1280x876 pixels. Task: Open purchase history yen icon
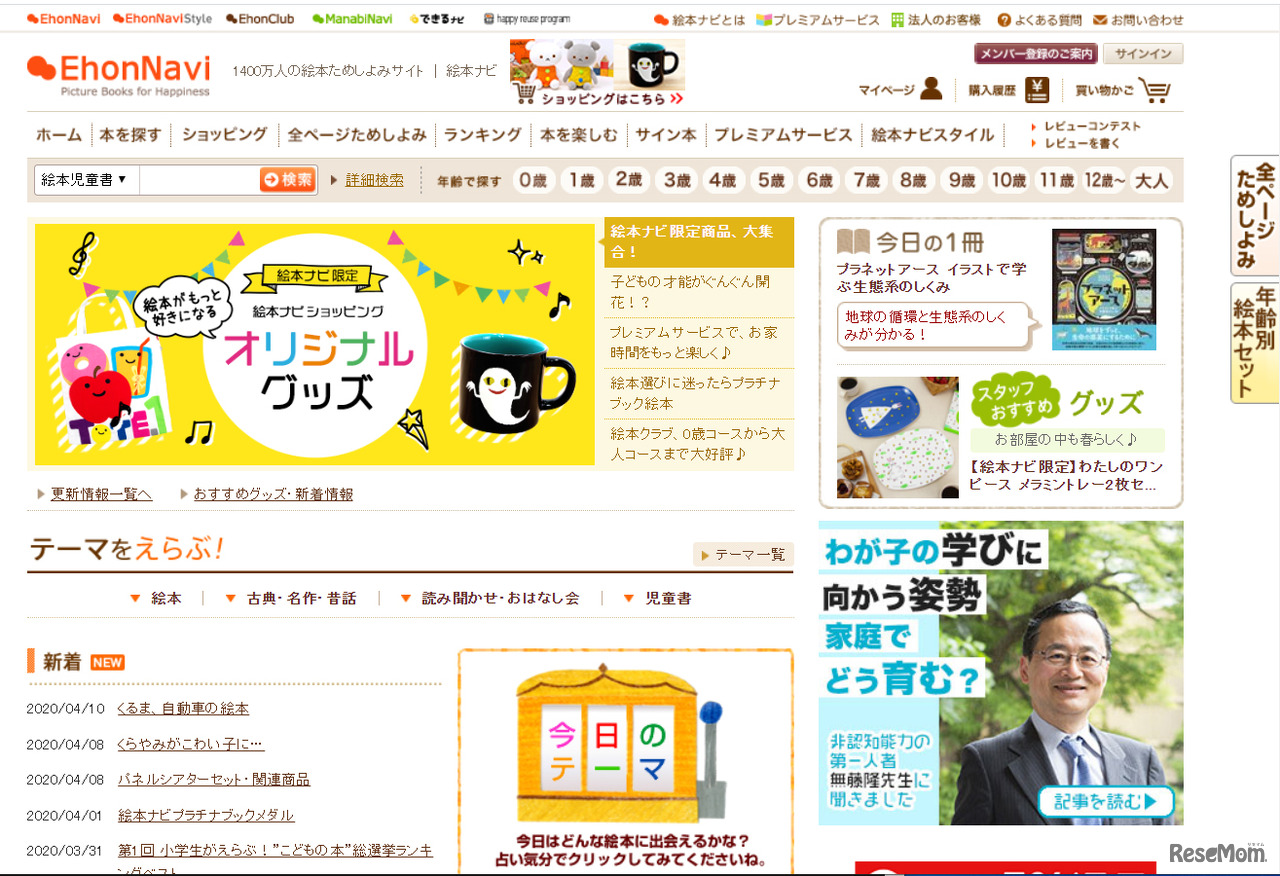(x=1038, y=90)
